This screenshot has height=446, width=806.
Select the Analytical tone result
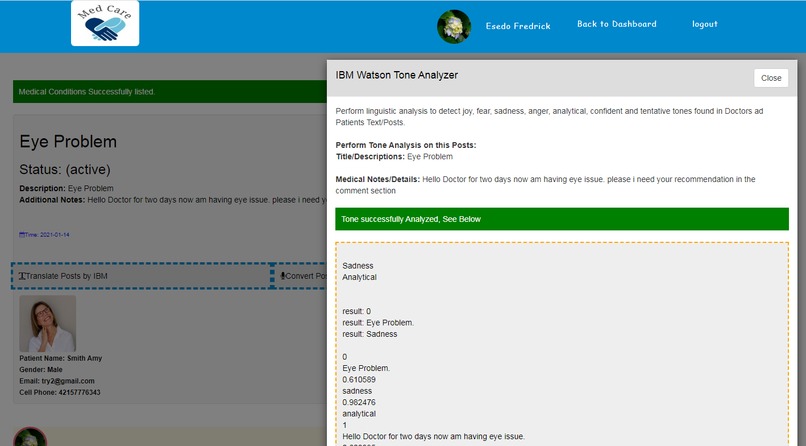[x=359, y=277]
